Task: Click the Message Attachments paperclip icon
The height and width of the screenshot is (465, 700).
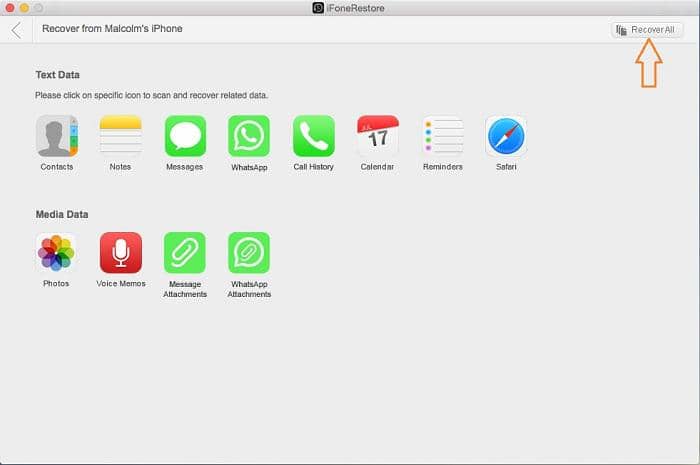Action: click(x=185, y=253)
